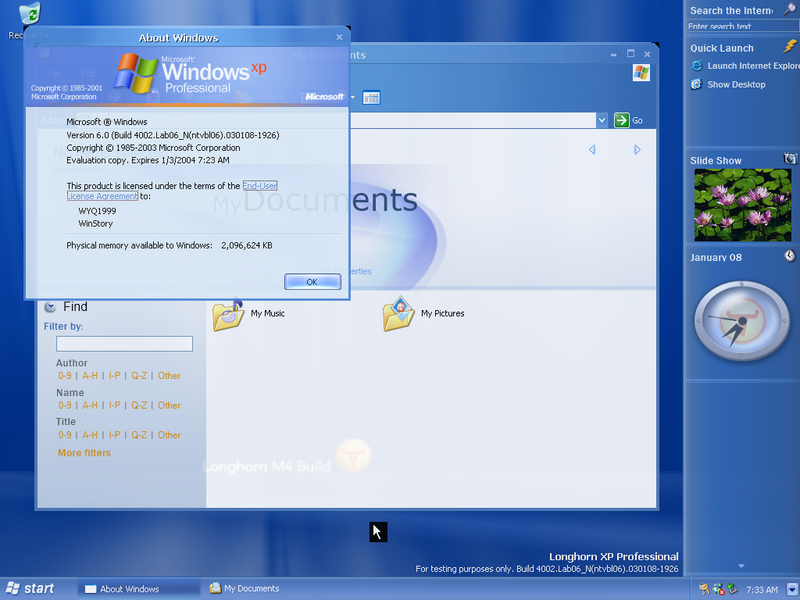Click the Filter by text field
Viewport: 800px width, 600px height.
124,344
